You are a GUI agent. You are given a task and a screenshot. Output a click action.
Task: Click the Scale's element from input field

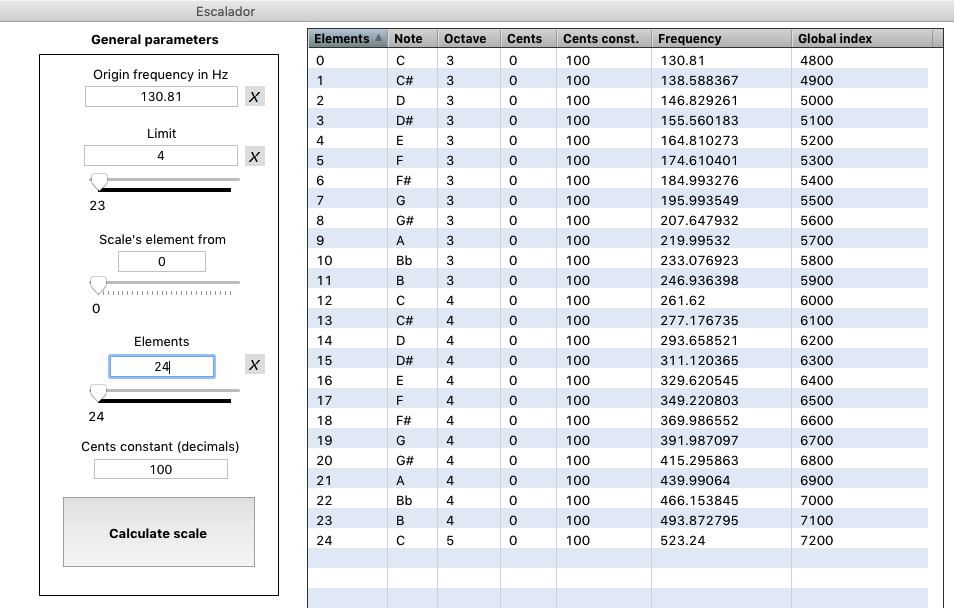click(x=161, y=262)
